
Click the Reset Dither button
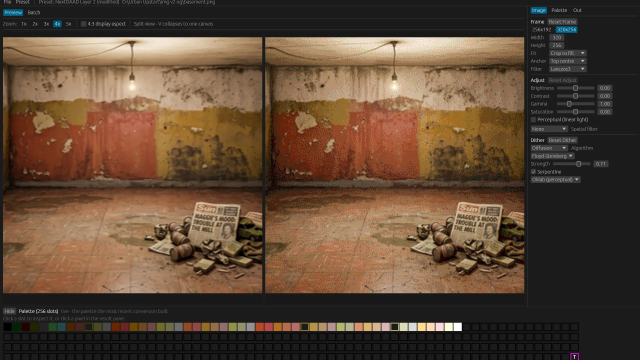click(562, 140)
